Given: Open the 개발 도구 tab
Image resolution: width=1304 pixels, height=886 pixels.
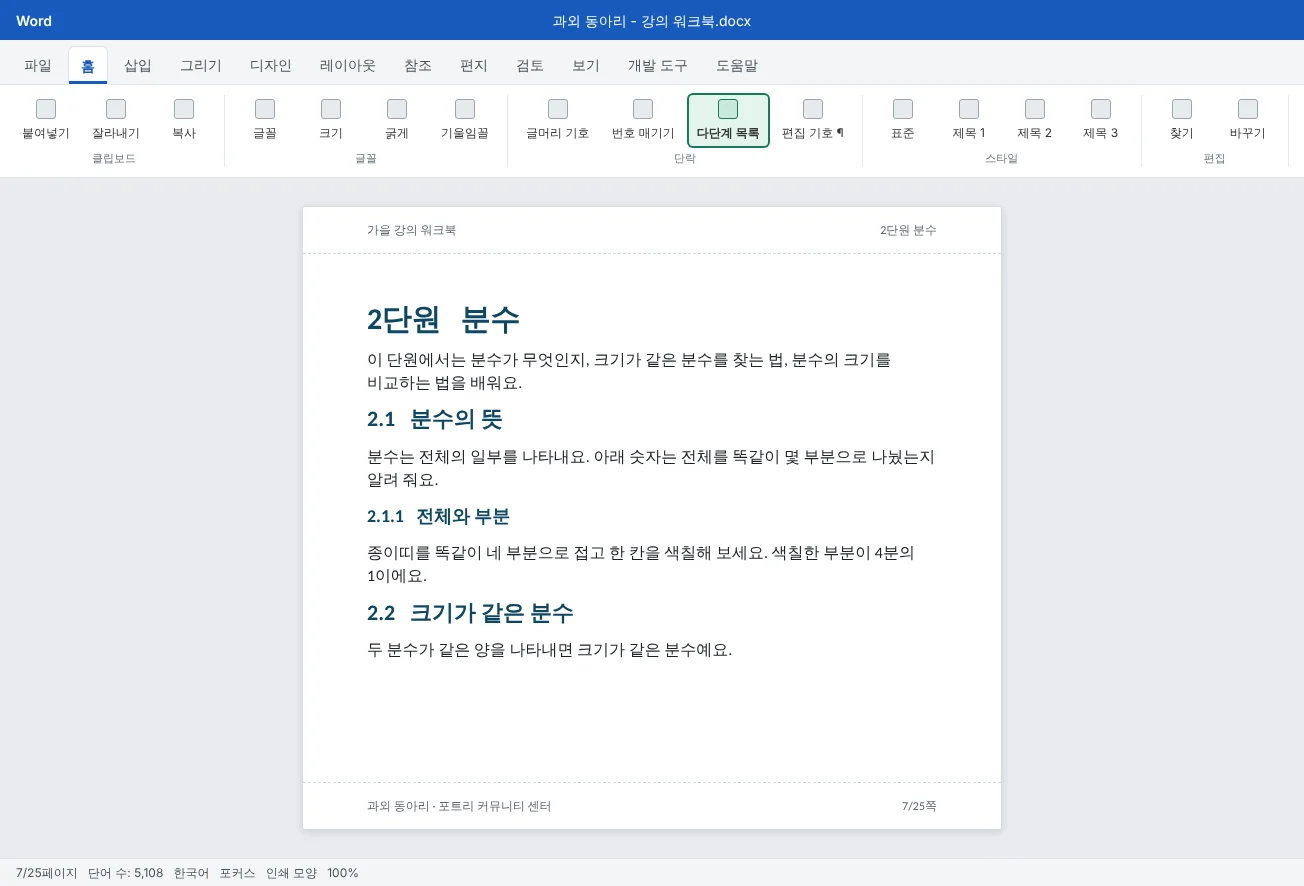Looking at the screenshot, I should click(658, 66).
